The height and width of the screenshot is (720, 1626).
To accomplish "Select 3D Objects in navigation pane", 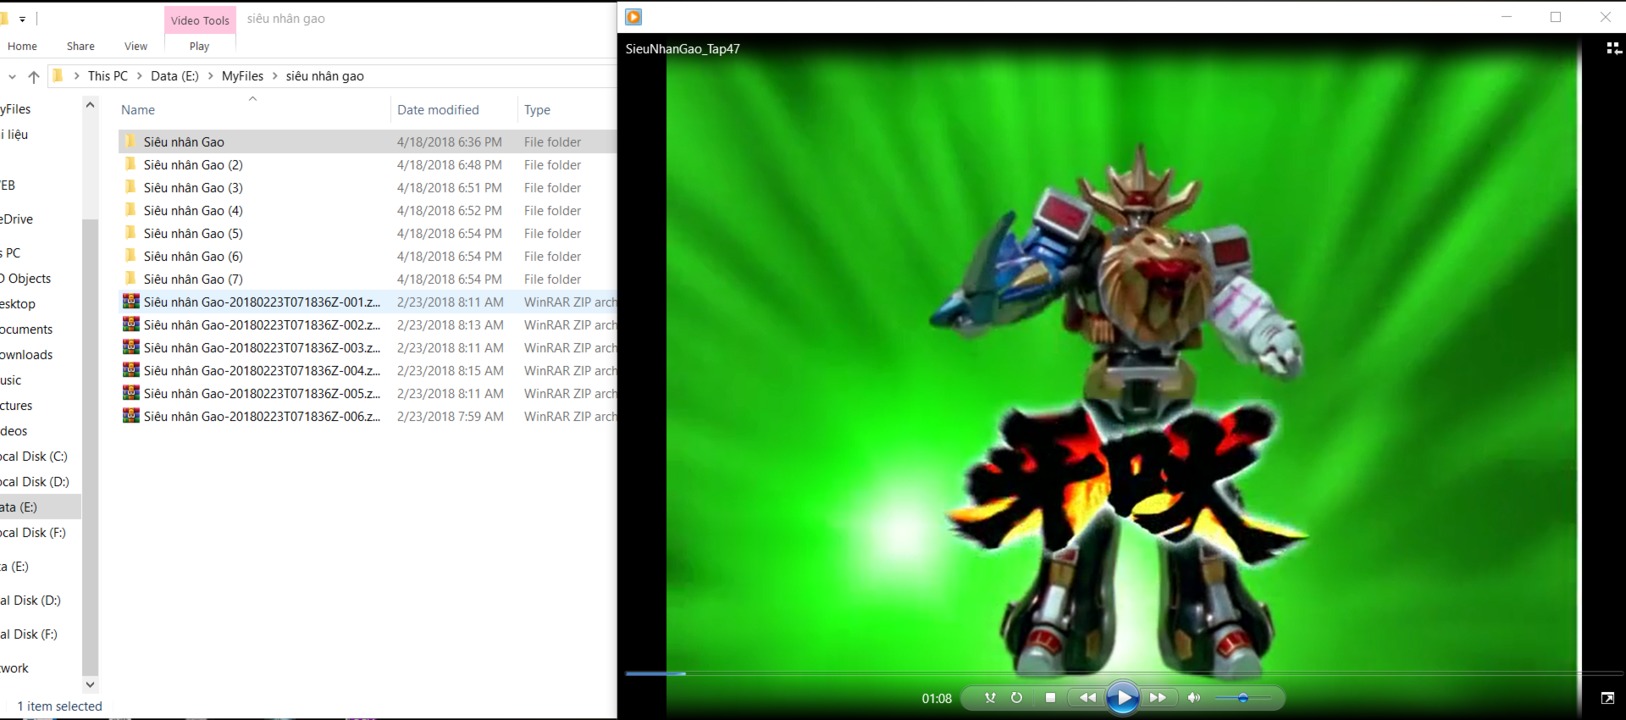I will pyautogui.click(x=25, y=279).
